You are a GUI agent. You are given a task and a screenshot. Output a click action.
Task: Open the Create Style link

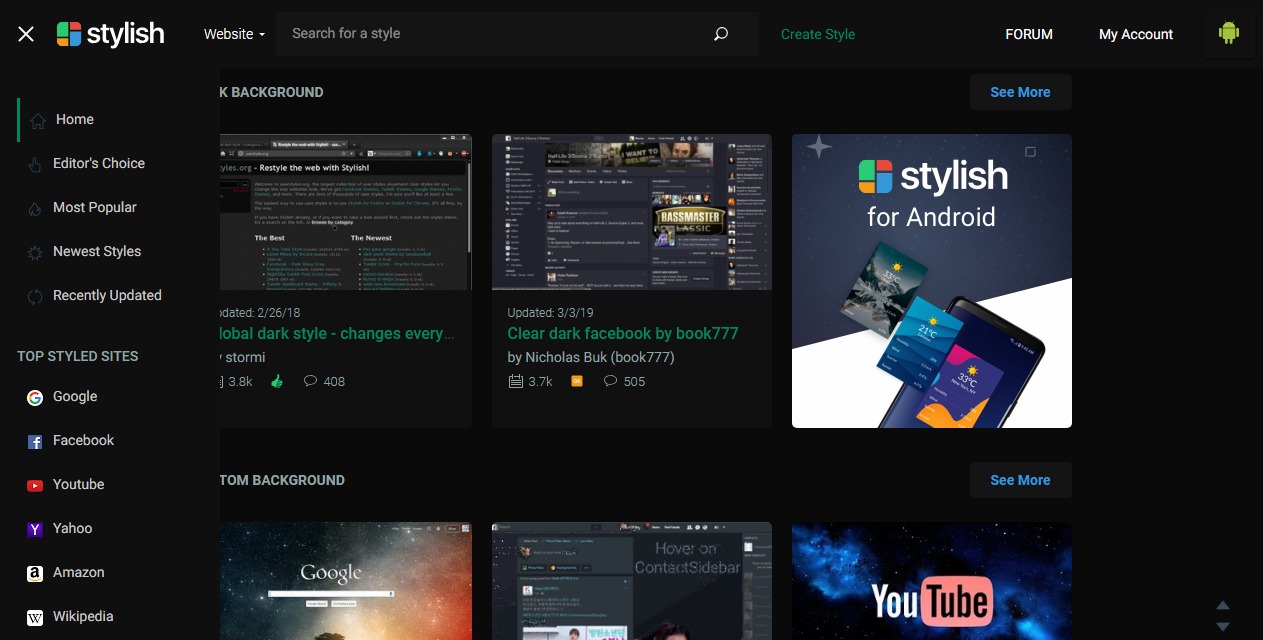click(818, 34)
